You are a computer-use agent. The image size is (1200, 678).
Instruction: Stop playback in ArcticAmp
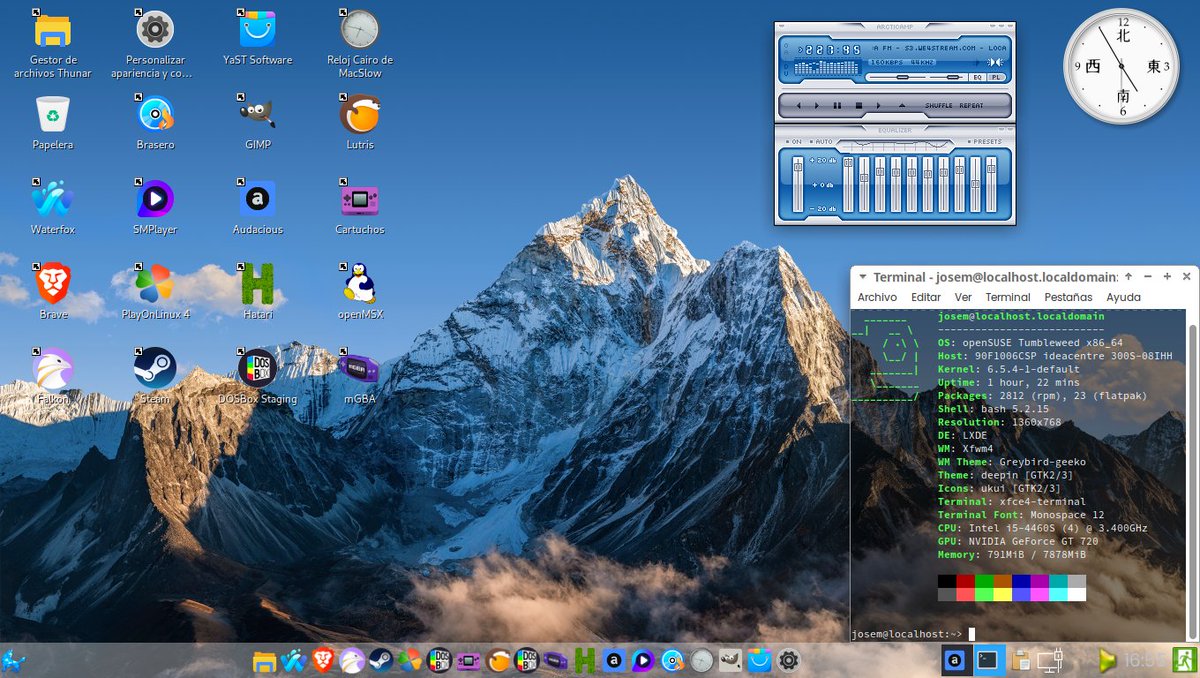(x=859, y=106)
